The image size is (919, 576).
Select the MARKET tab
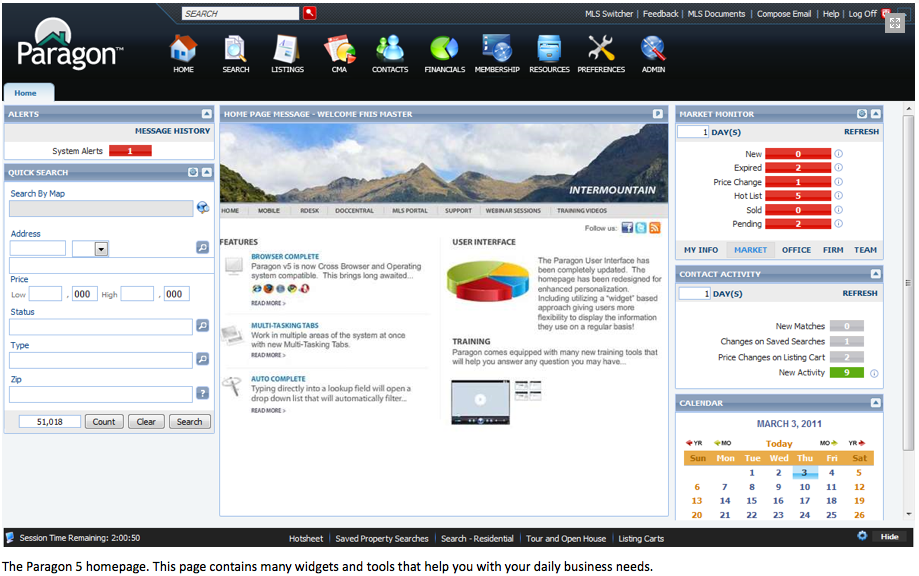pyautogui.click(x=750, y=250)
